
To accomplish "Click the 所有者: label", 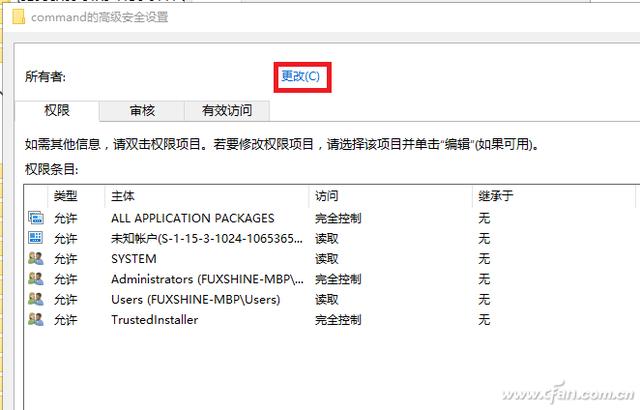I will coord(45,76).
